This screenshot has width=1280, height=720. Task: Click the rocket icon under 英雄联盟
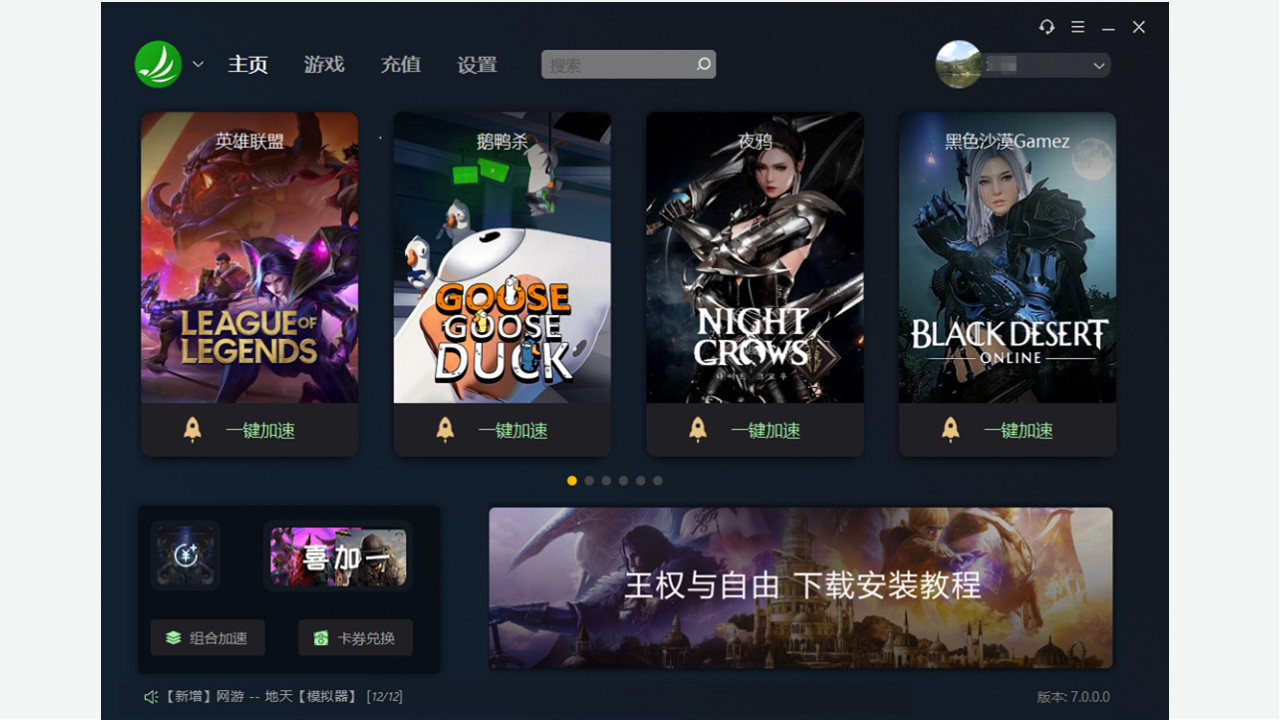click(x=193, y=430)
